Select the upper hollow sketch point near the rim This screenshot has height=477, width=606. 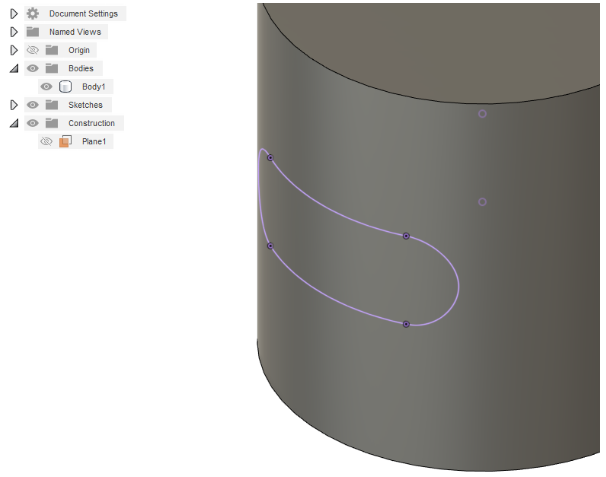(x=482, y=114)
